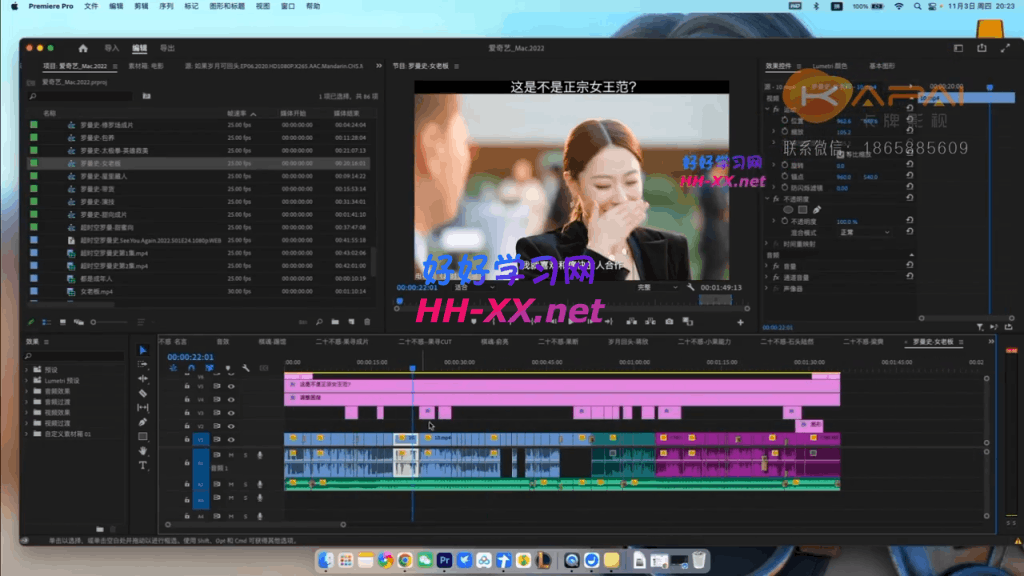Reset the 混合模式 parameter

coord(910,232)
